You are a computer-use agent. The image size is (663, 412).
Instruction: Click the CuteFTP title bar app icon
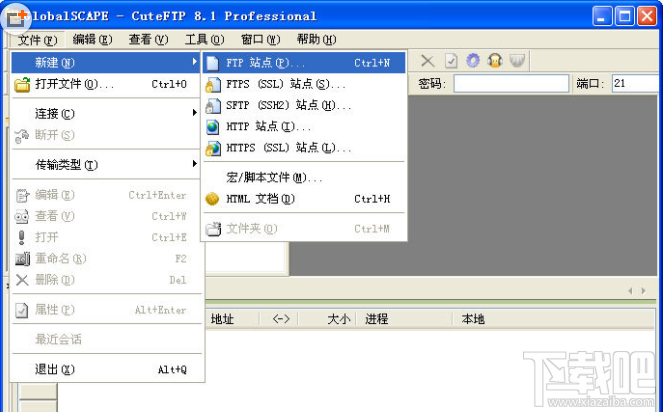click(x=17, y=17)
